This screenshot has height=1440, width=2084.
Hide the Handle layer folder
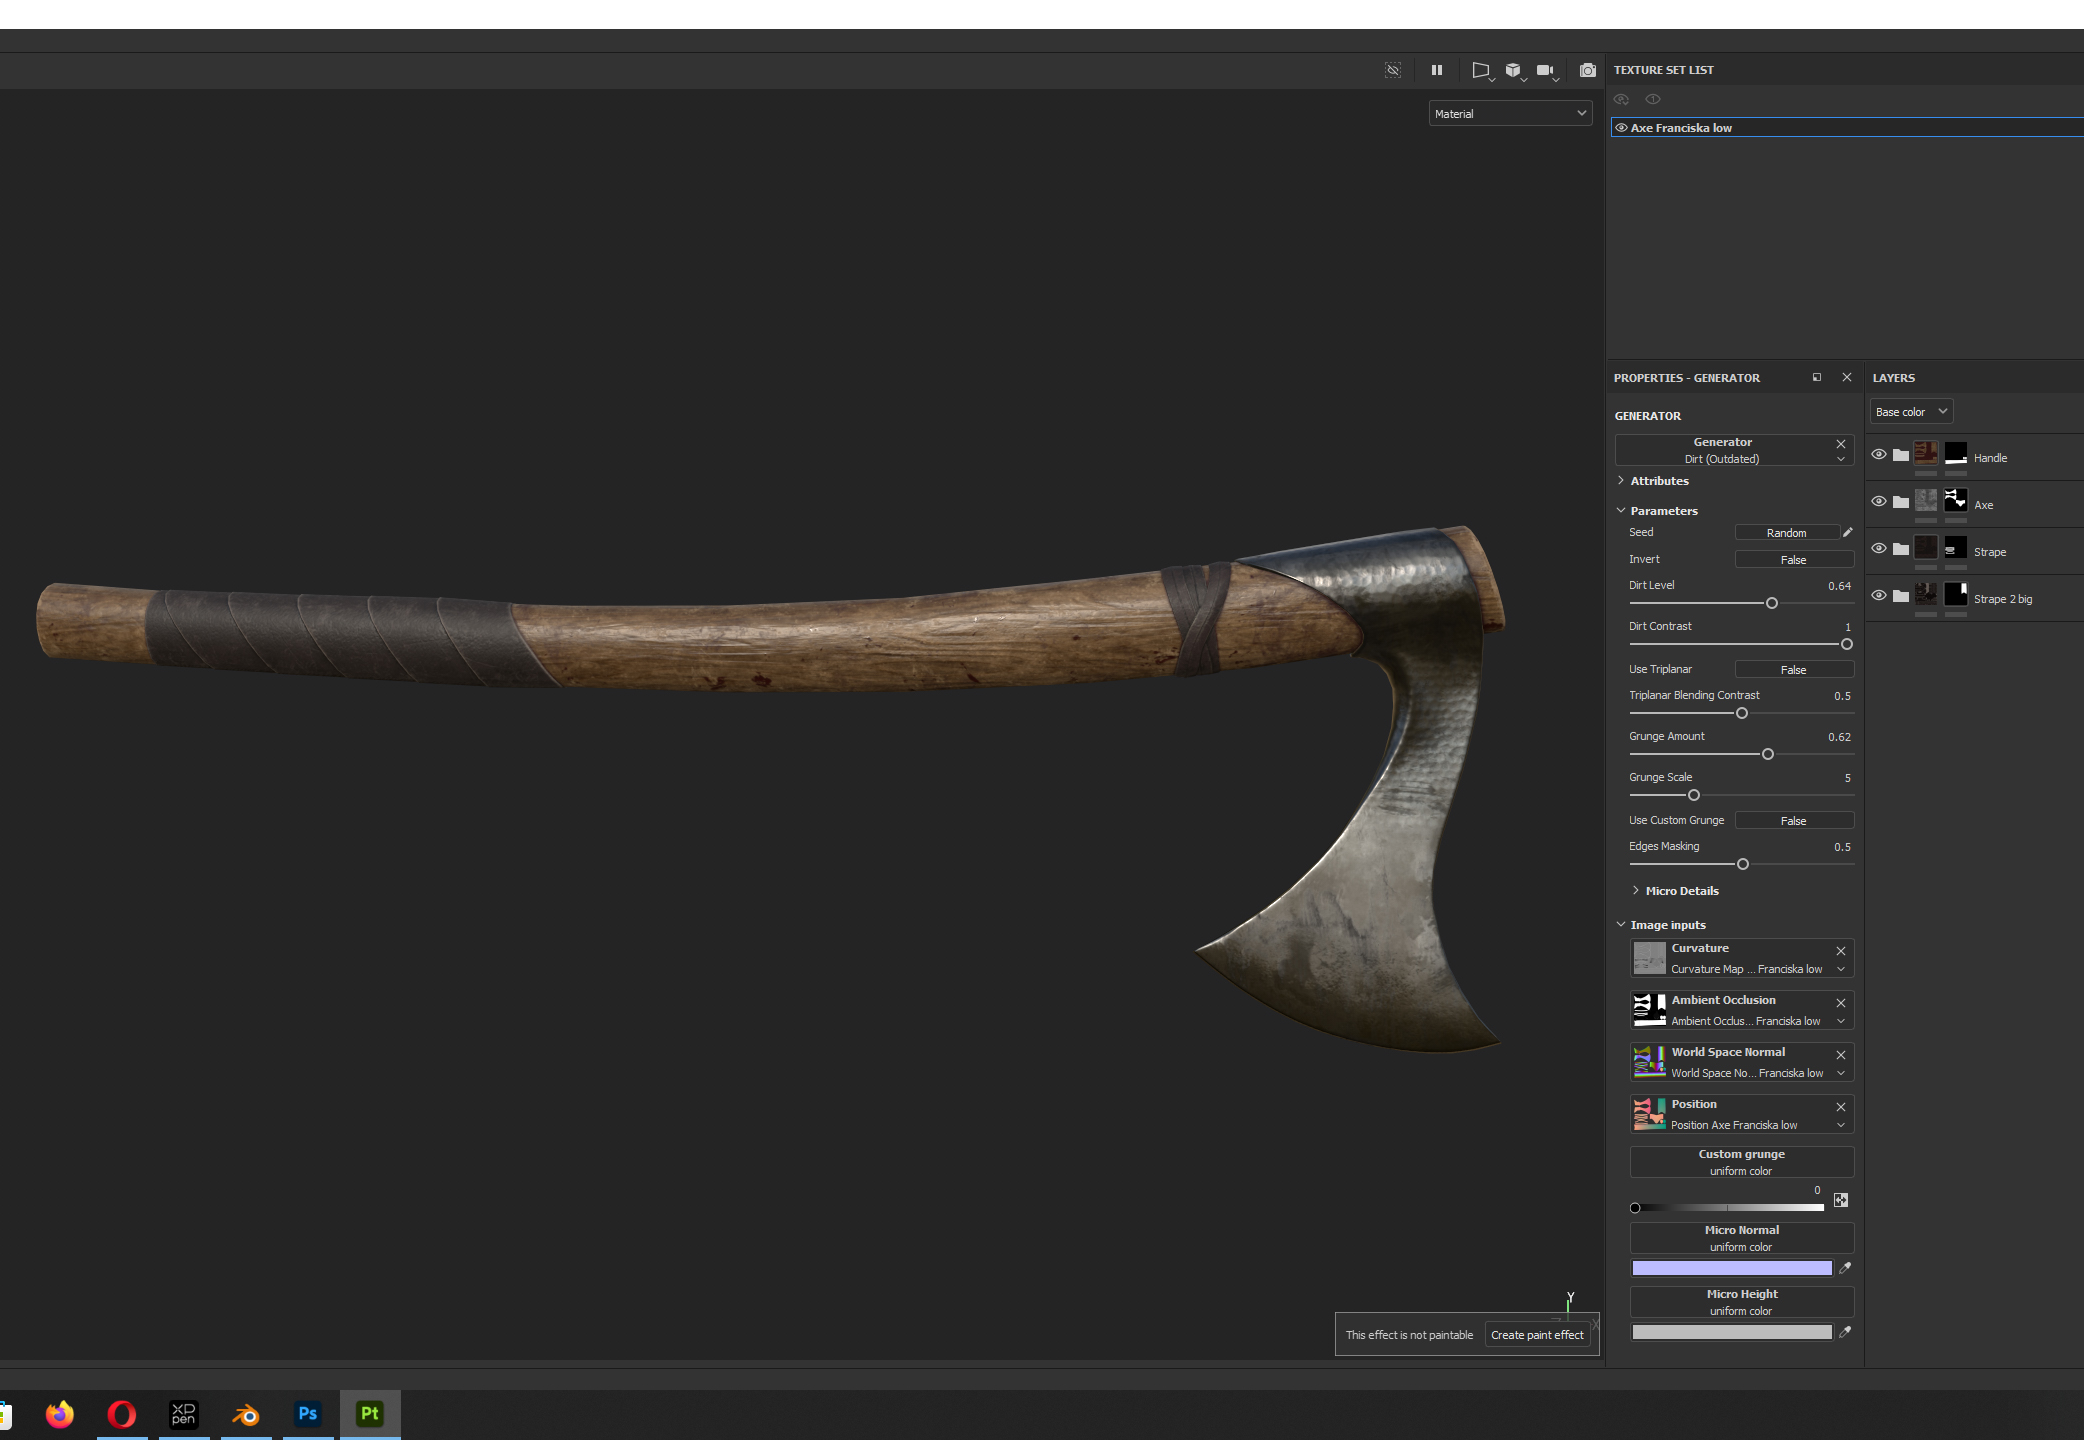click(1879, 455)
